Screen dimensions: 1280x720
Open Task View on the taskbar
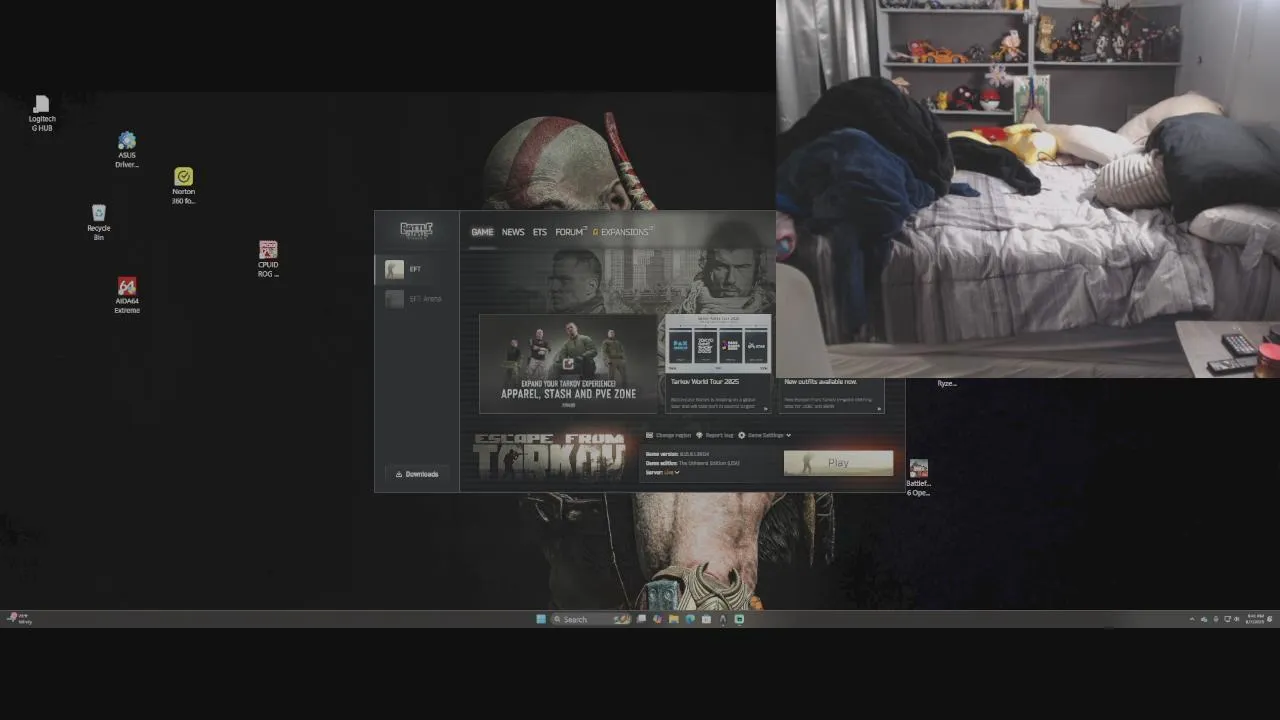coord(641,619)
